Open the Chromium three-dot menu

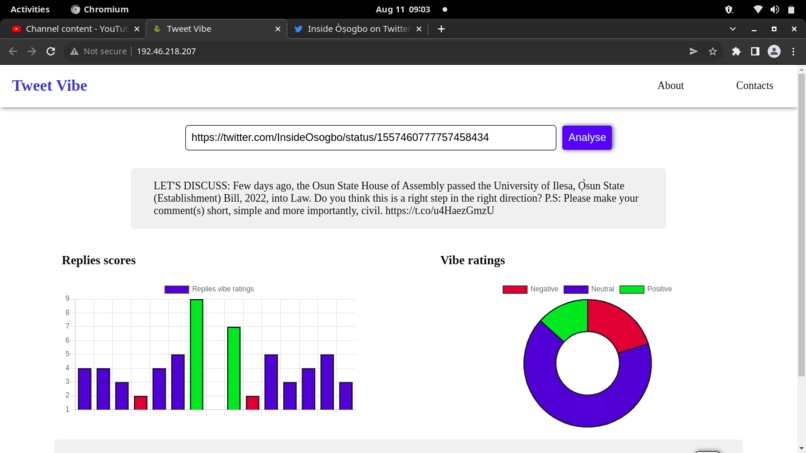point(793,51)
